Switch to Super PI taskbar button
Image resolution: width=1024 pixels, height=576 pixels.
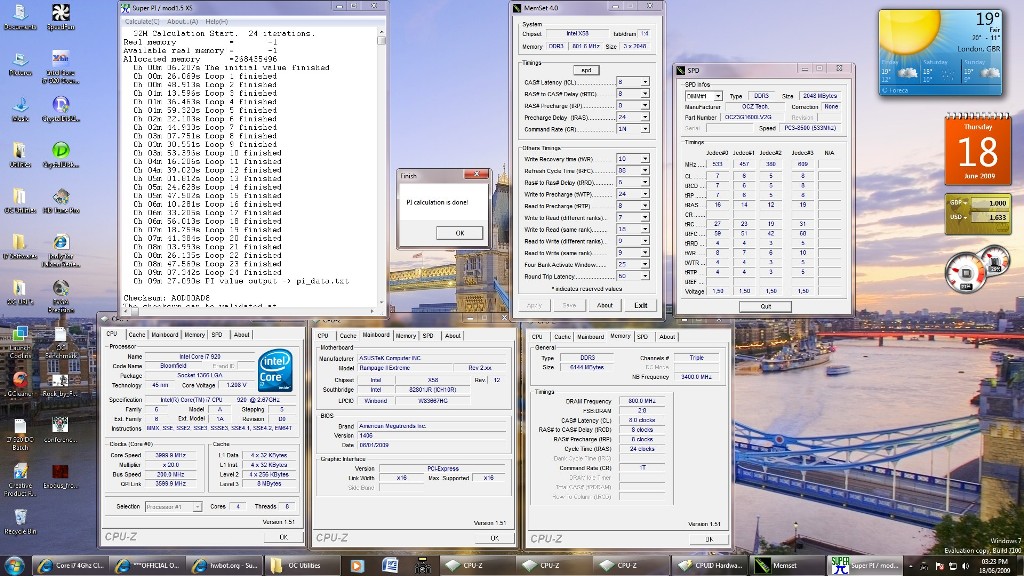click(x=864, y=566)
